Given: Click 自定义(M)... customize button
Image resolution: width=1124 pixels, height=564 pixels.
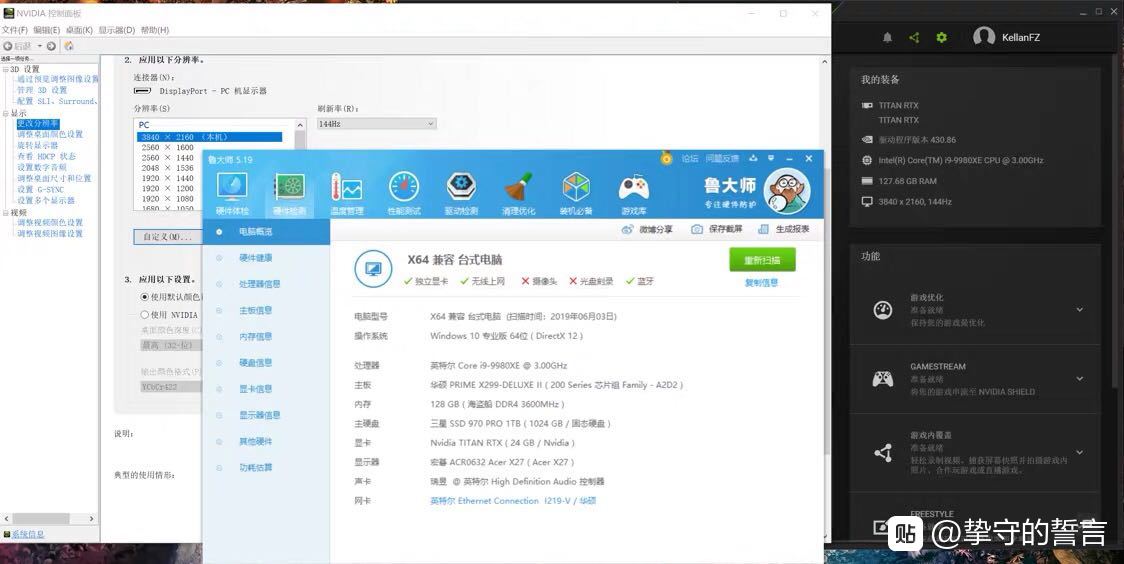Looking at the screenshot, I should tap(168, 236).
